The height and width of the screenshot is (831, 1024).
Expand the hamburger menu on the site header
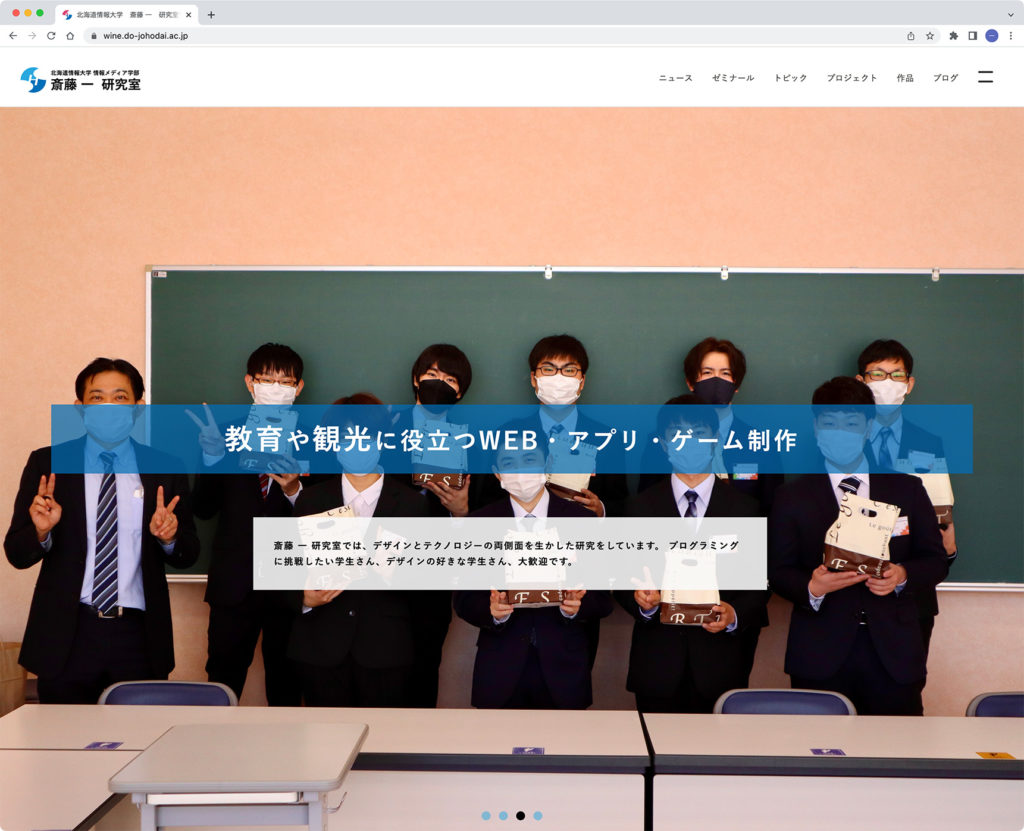tap(985, 77)
